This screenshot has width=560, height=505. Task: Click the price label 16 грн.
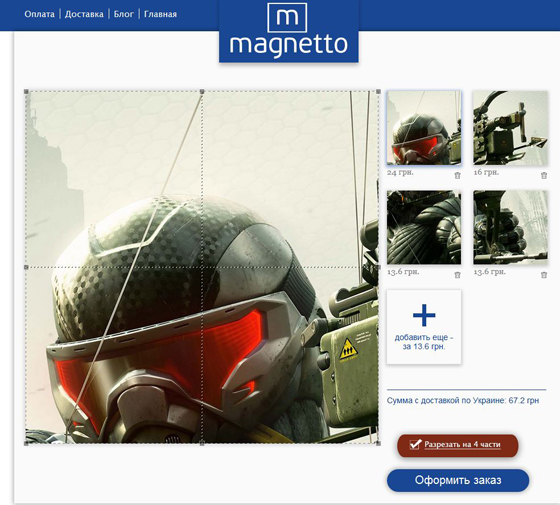(x=486, y=172)
